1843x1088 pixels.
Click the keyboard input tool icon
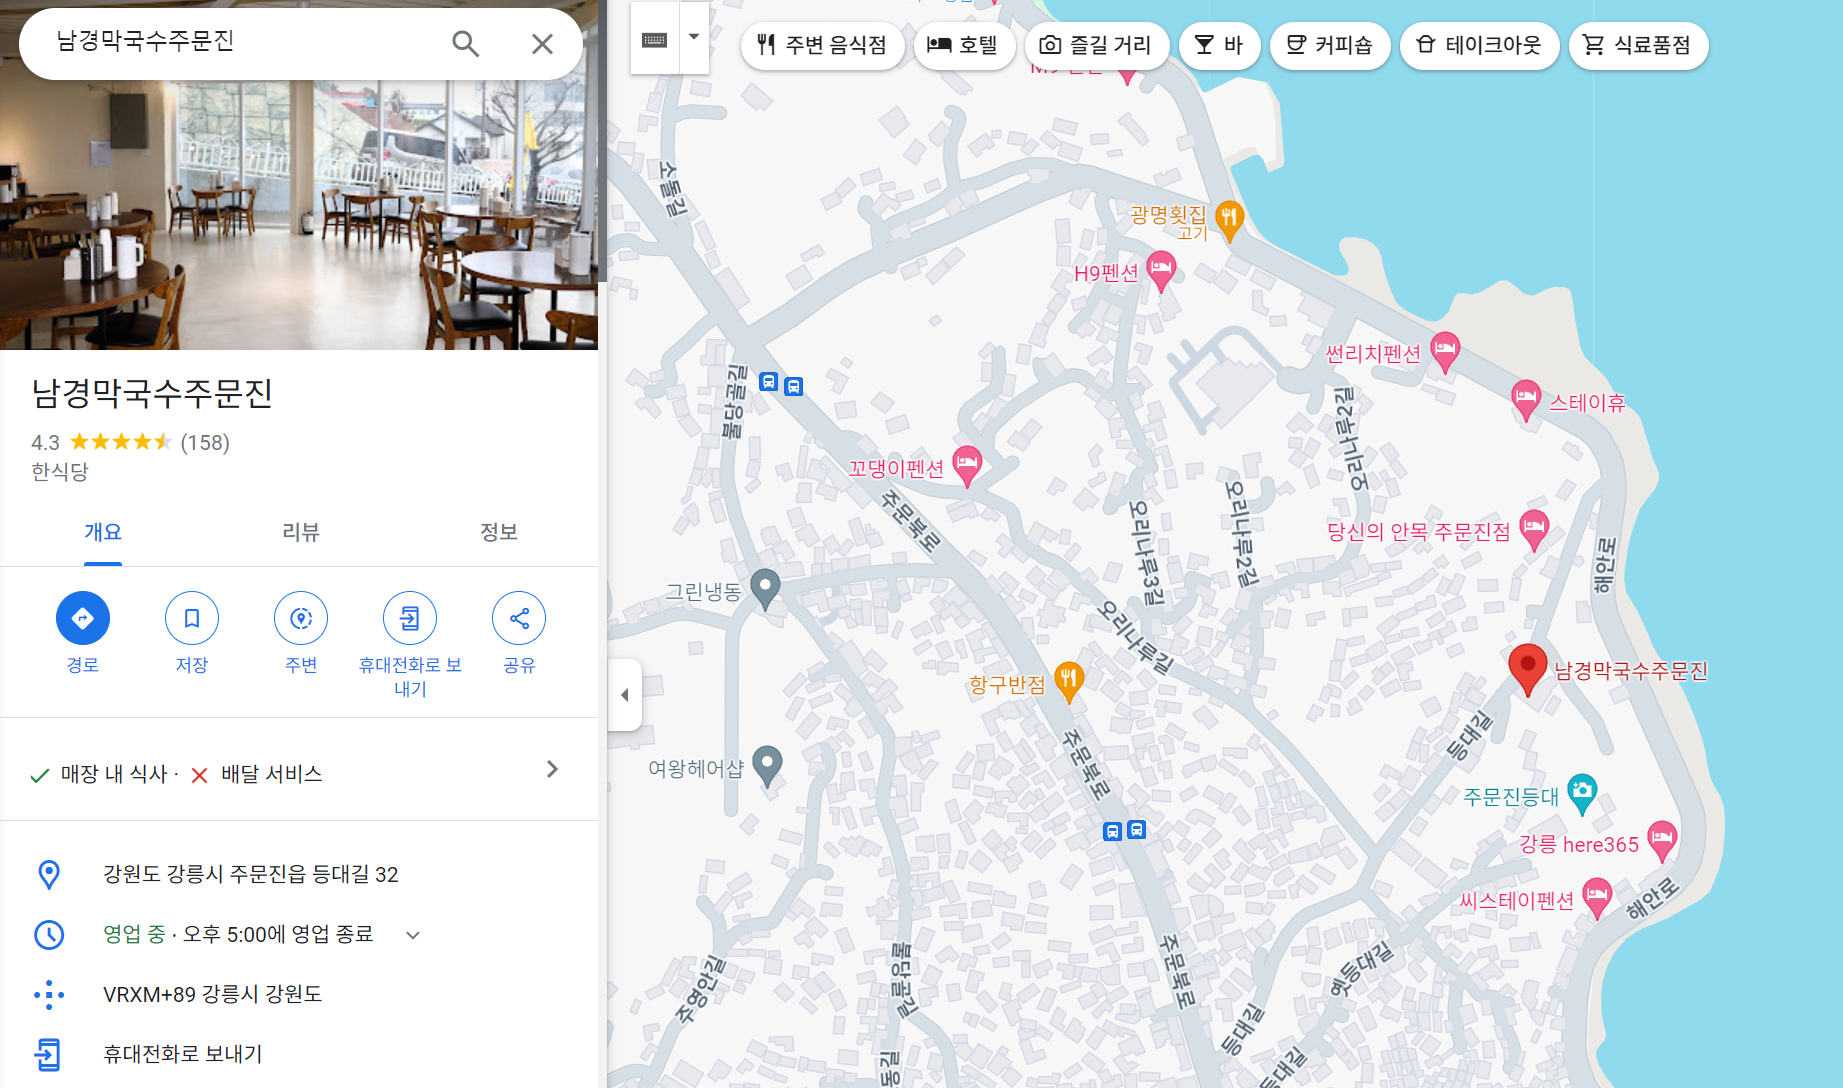[655, 39]
